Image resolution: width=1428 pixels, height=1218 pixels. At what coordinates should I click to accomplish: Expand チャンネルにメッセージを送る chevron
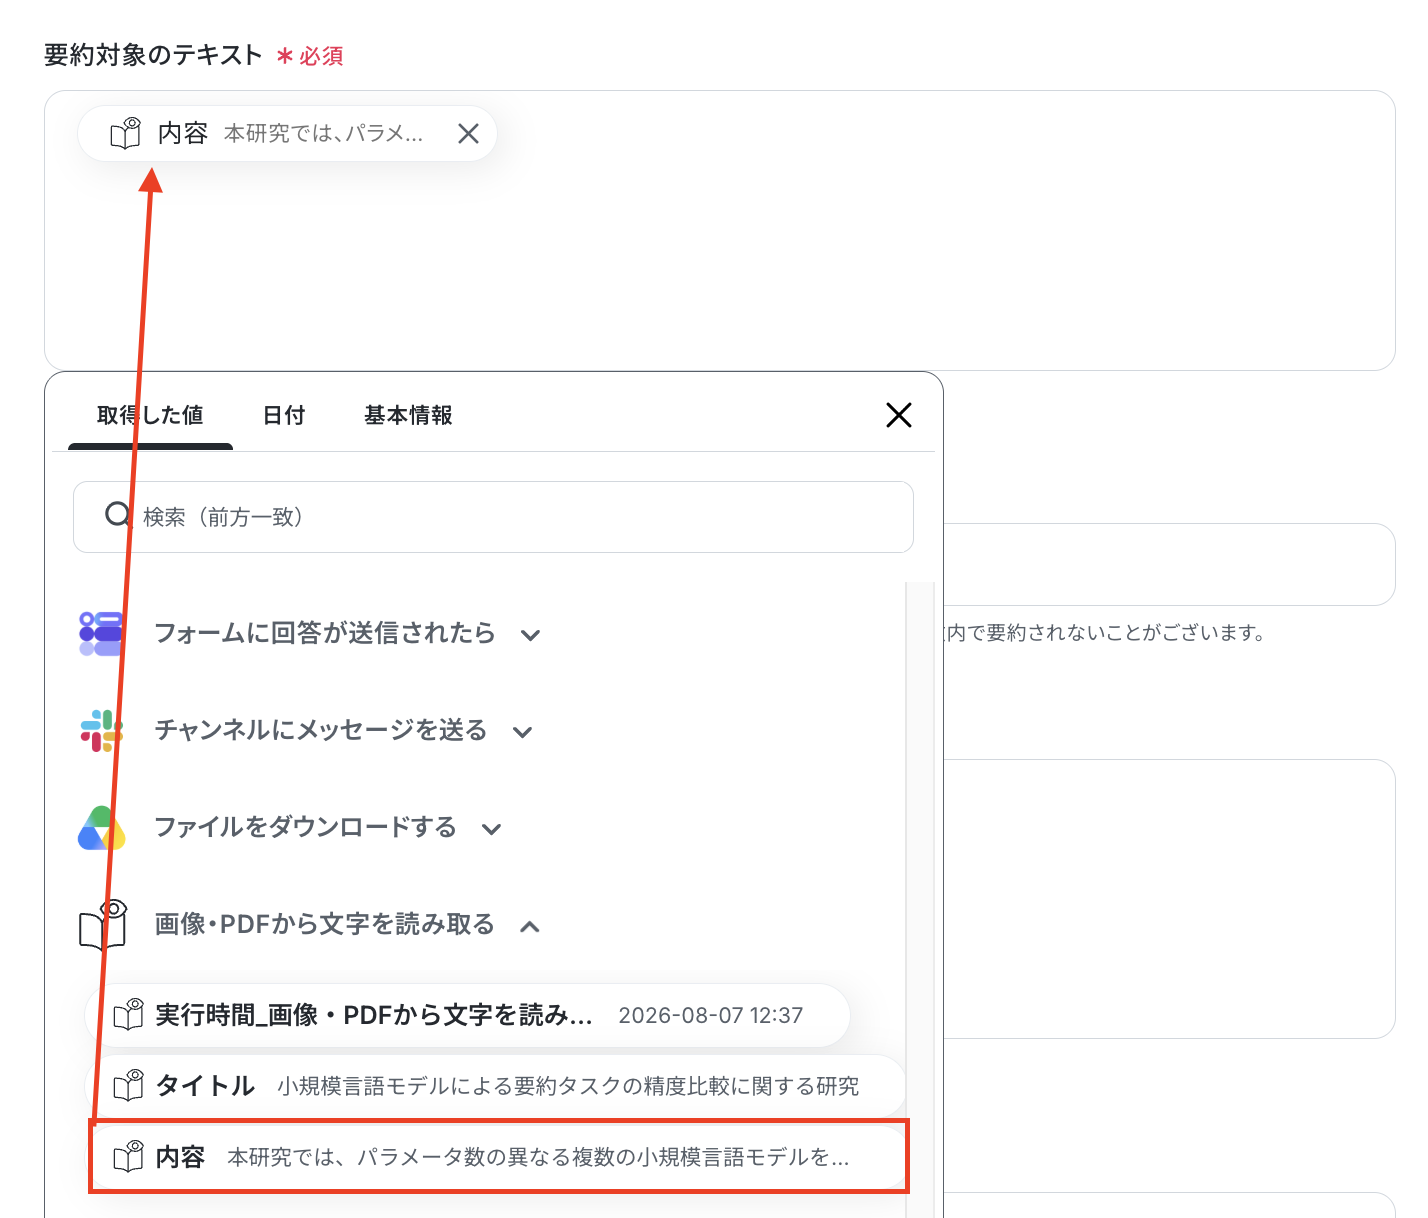[x=523, y=732]
